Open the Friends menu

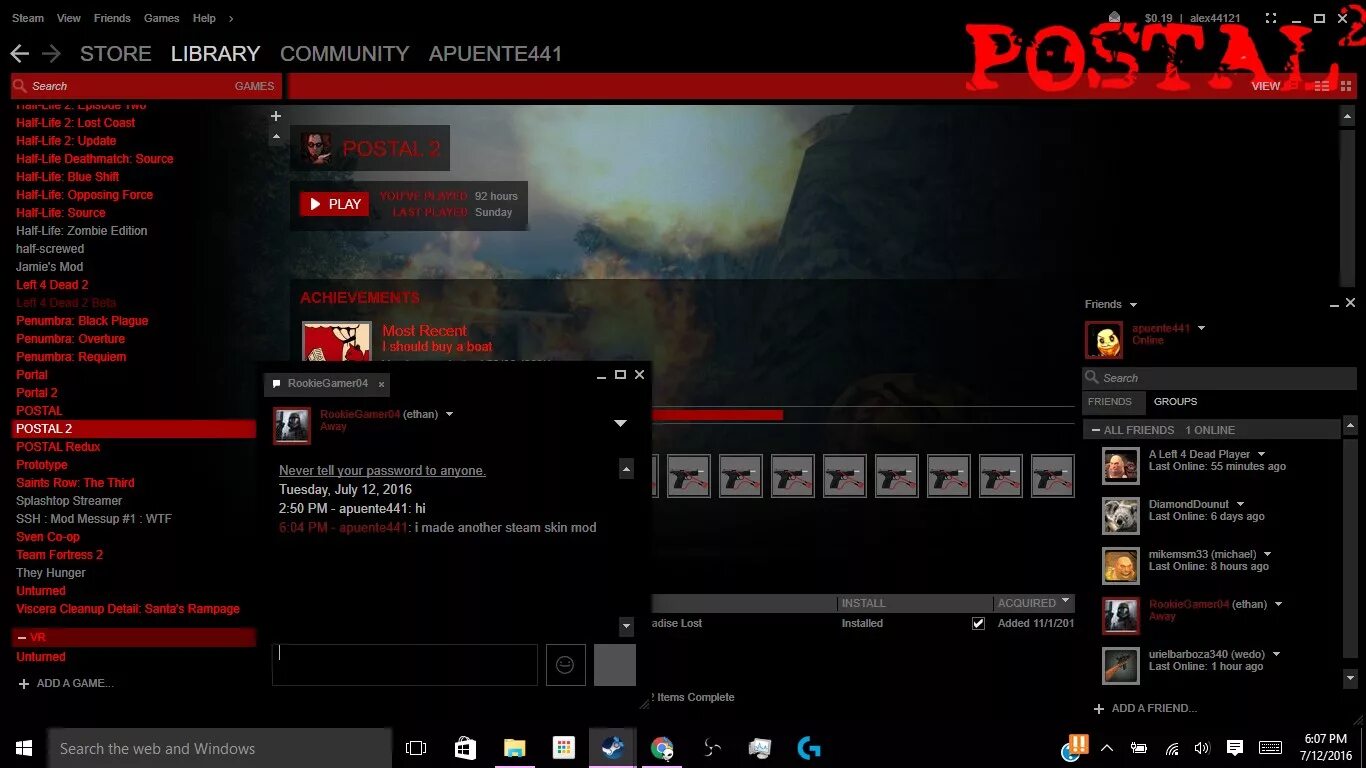112,18
